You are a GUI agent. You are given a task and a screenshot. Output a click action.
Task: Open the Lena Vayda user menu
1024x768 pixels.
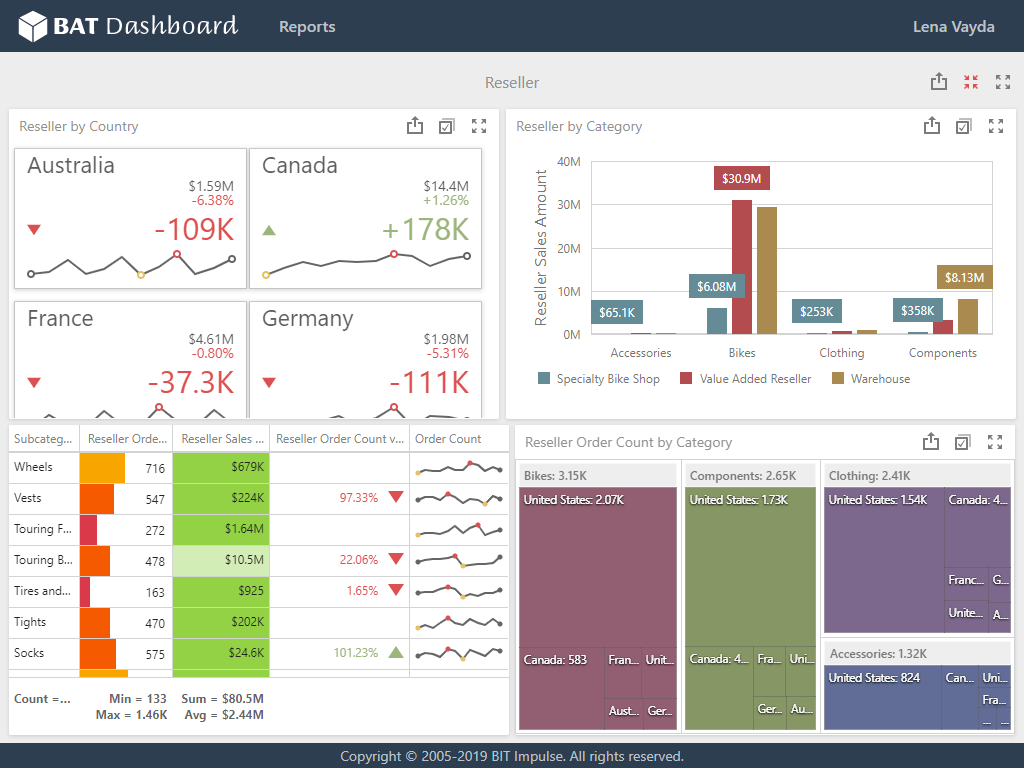[953, 27]
